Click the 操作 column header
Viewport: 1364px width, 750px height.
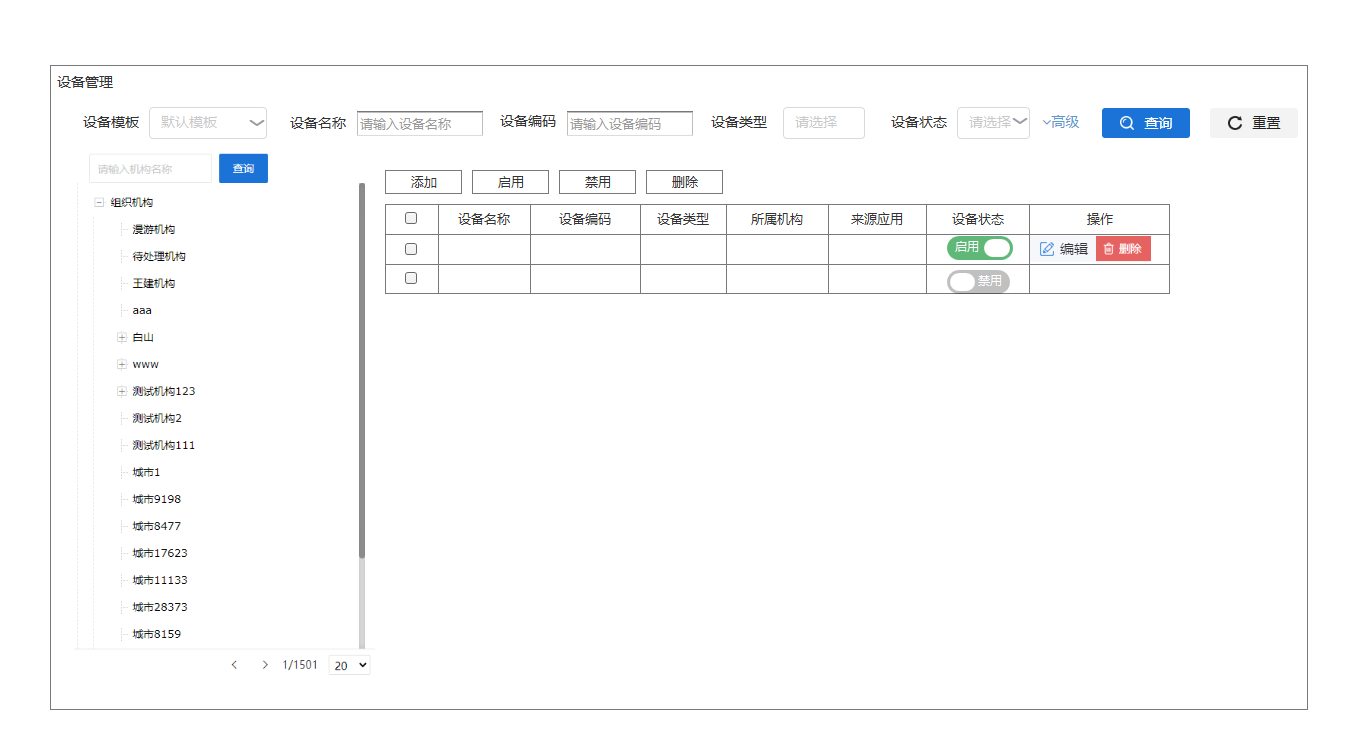[x=1100, y=219]
